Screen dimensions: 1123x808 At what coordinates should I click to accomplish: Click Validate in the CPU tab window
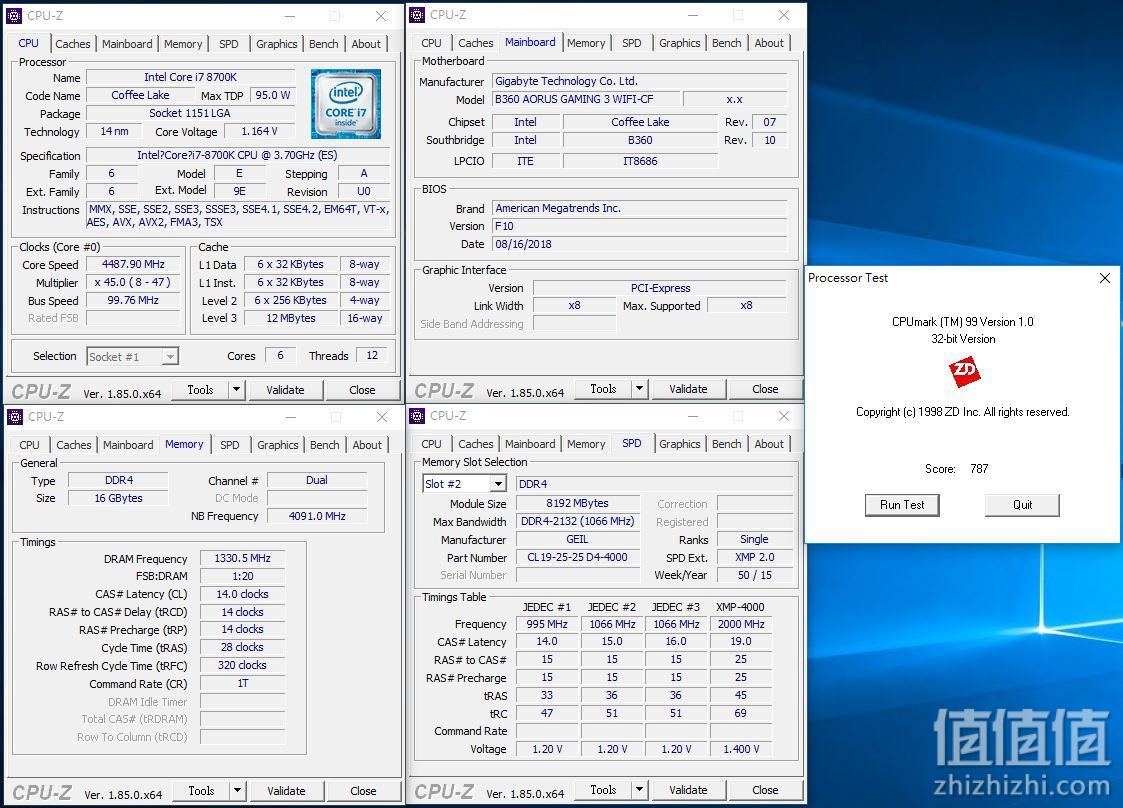tap(285, 390)
